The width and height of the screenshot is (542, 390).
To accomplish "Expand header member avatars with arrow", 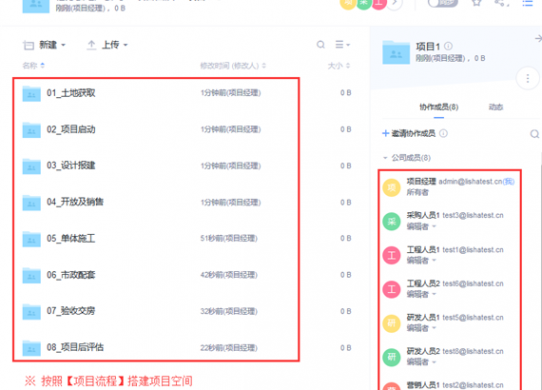I will (394, 3).
